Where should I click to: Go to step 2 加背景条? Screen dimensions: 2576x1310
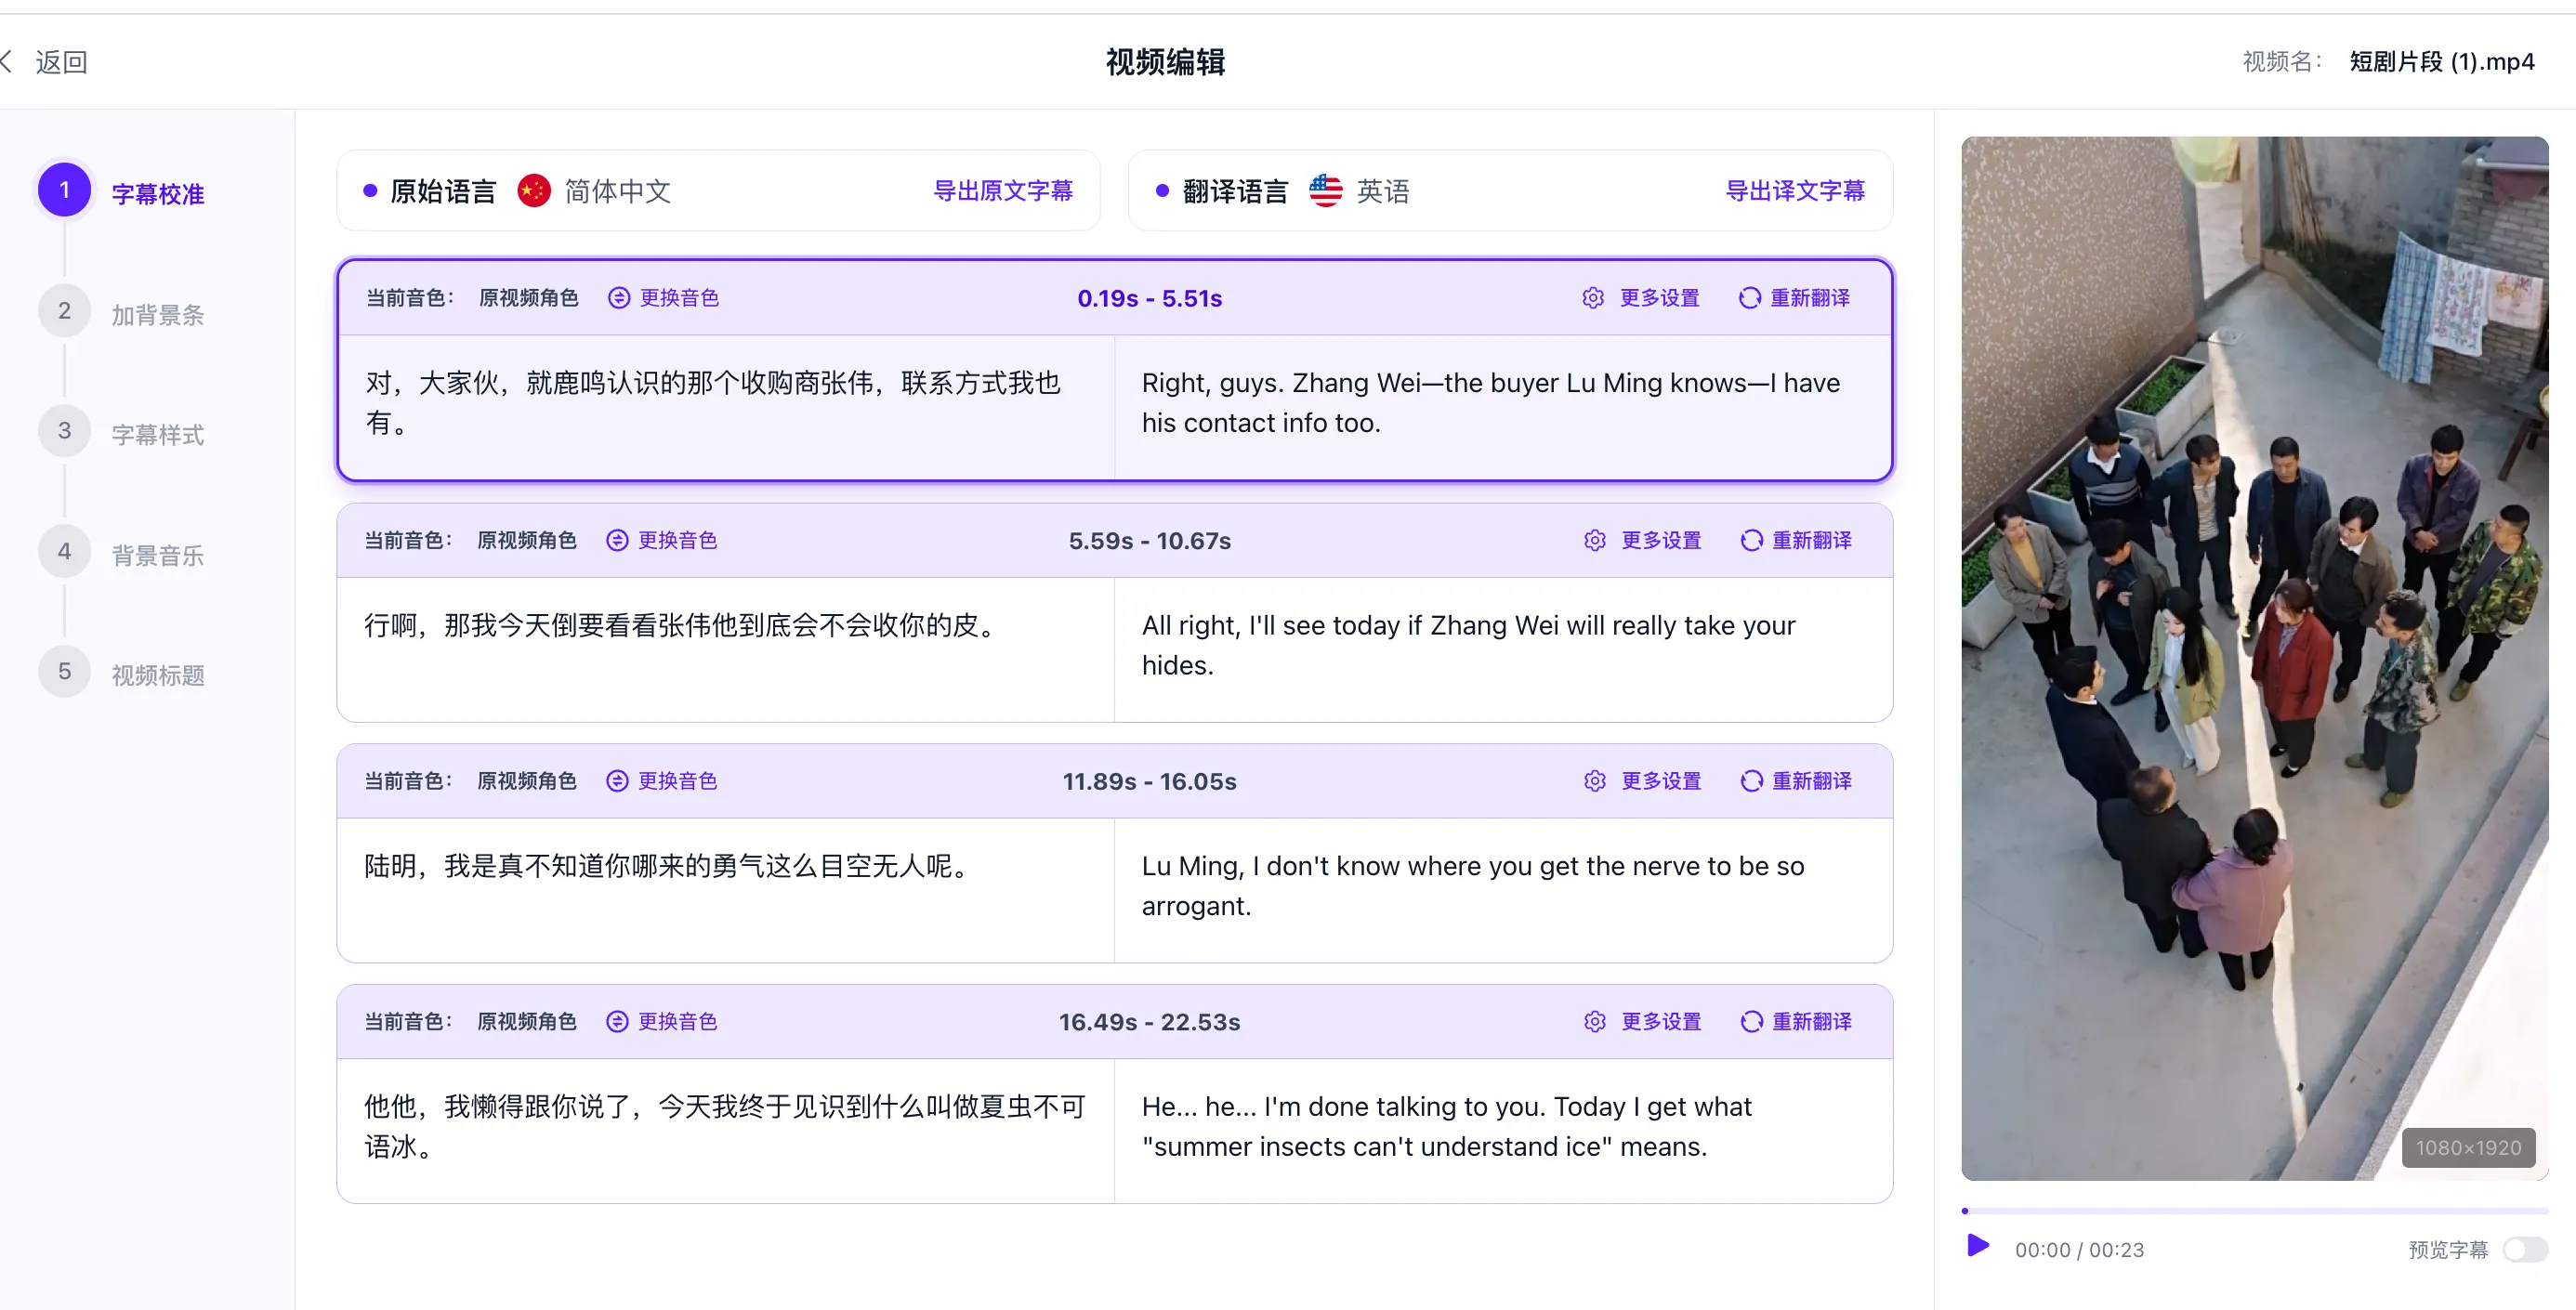point(157,315)
